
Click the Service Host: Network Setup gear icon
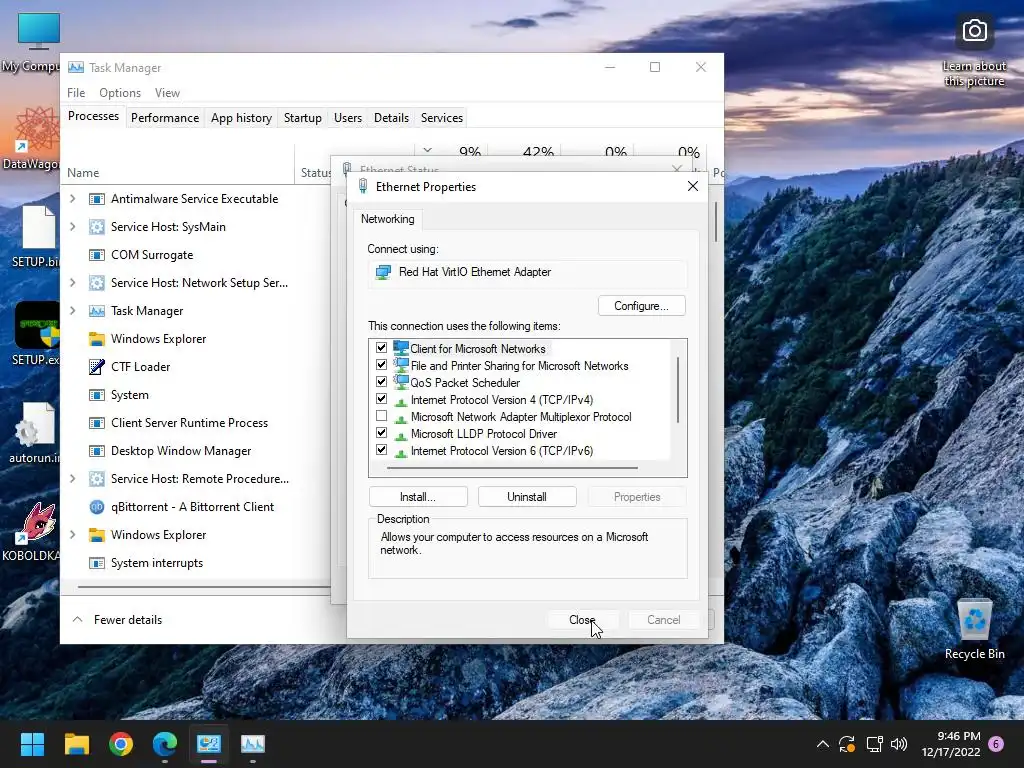(97, 283)
